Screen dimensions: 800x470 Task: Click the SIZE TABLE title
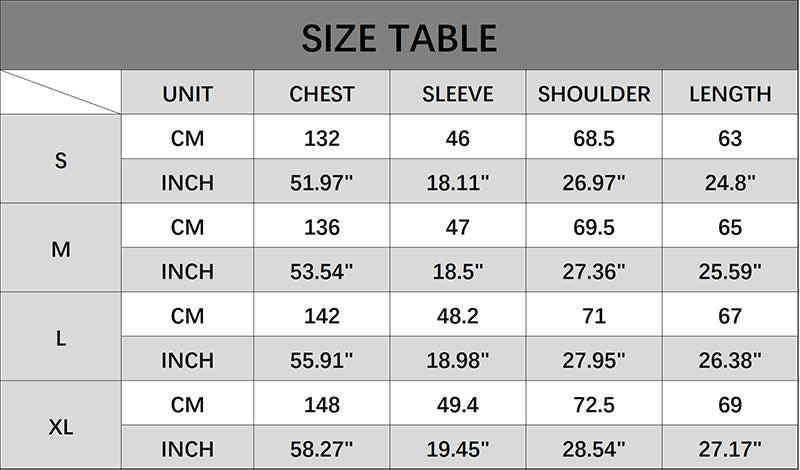coord(399,37)
